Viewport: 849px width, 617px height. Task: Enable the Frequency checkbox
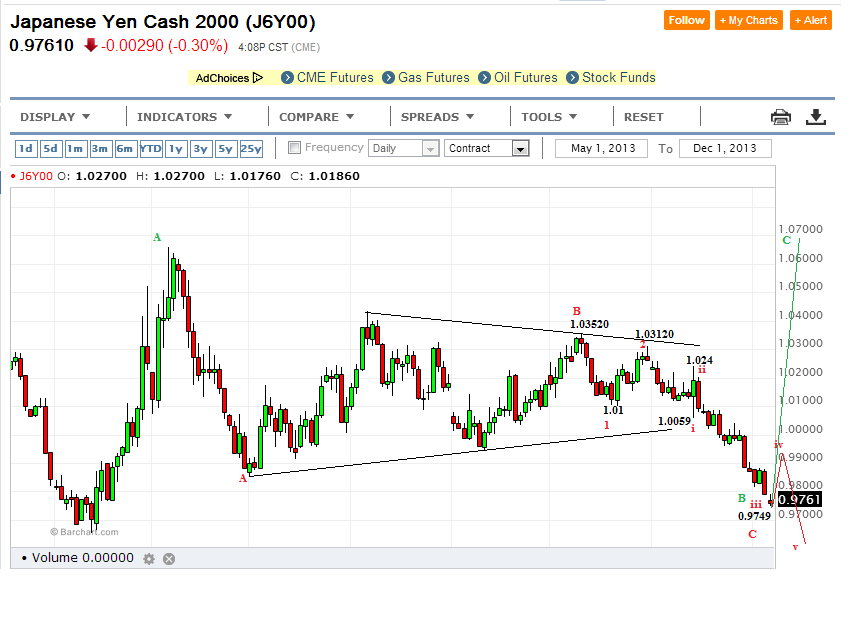(x=294, y=148)
